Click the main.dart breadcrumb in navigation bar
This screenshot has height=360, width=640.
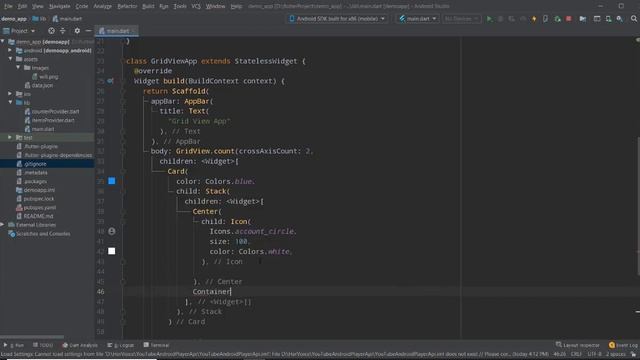pyautogui.click(x=67, y=19)
